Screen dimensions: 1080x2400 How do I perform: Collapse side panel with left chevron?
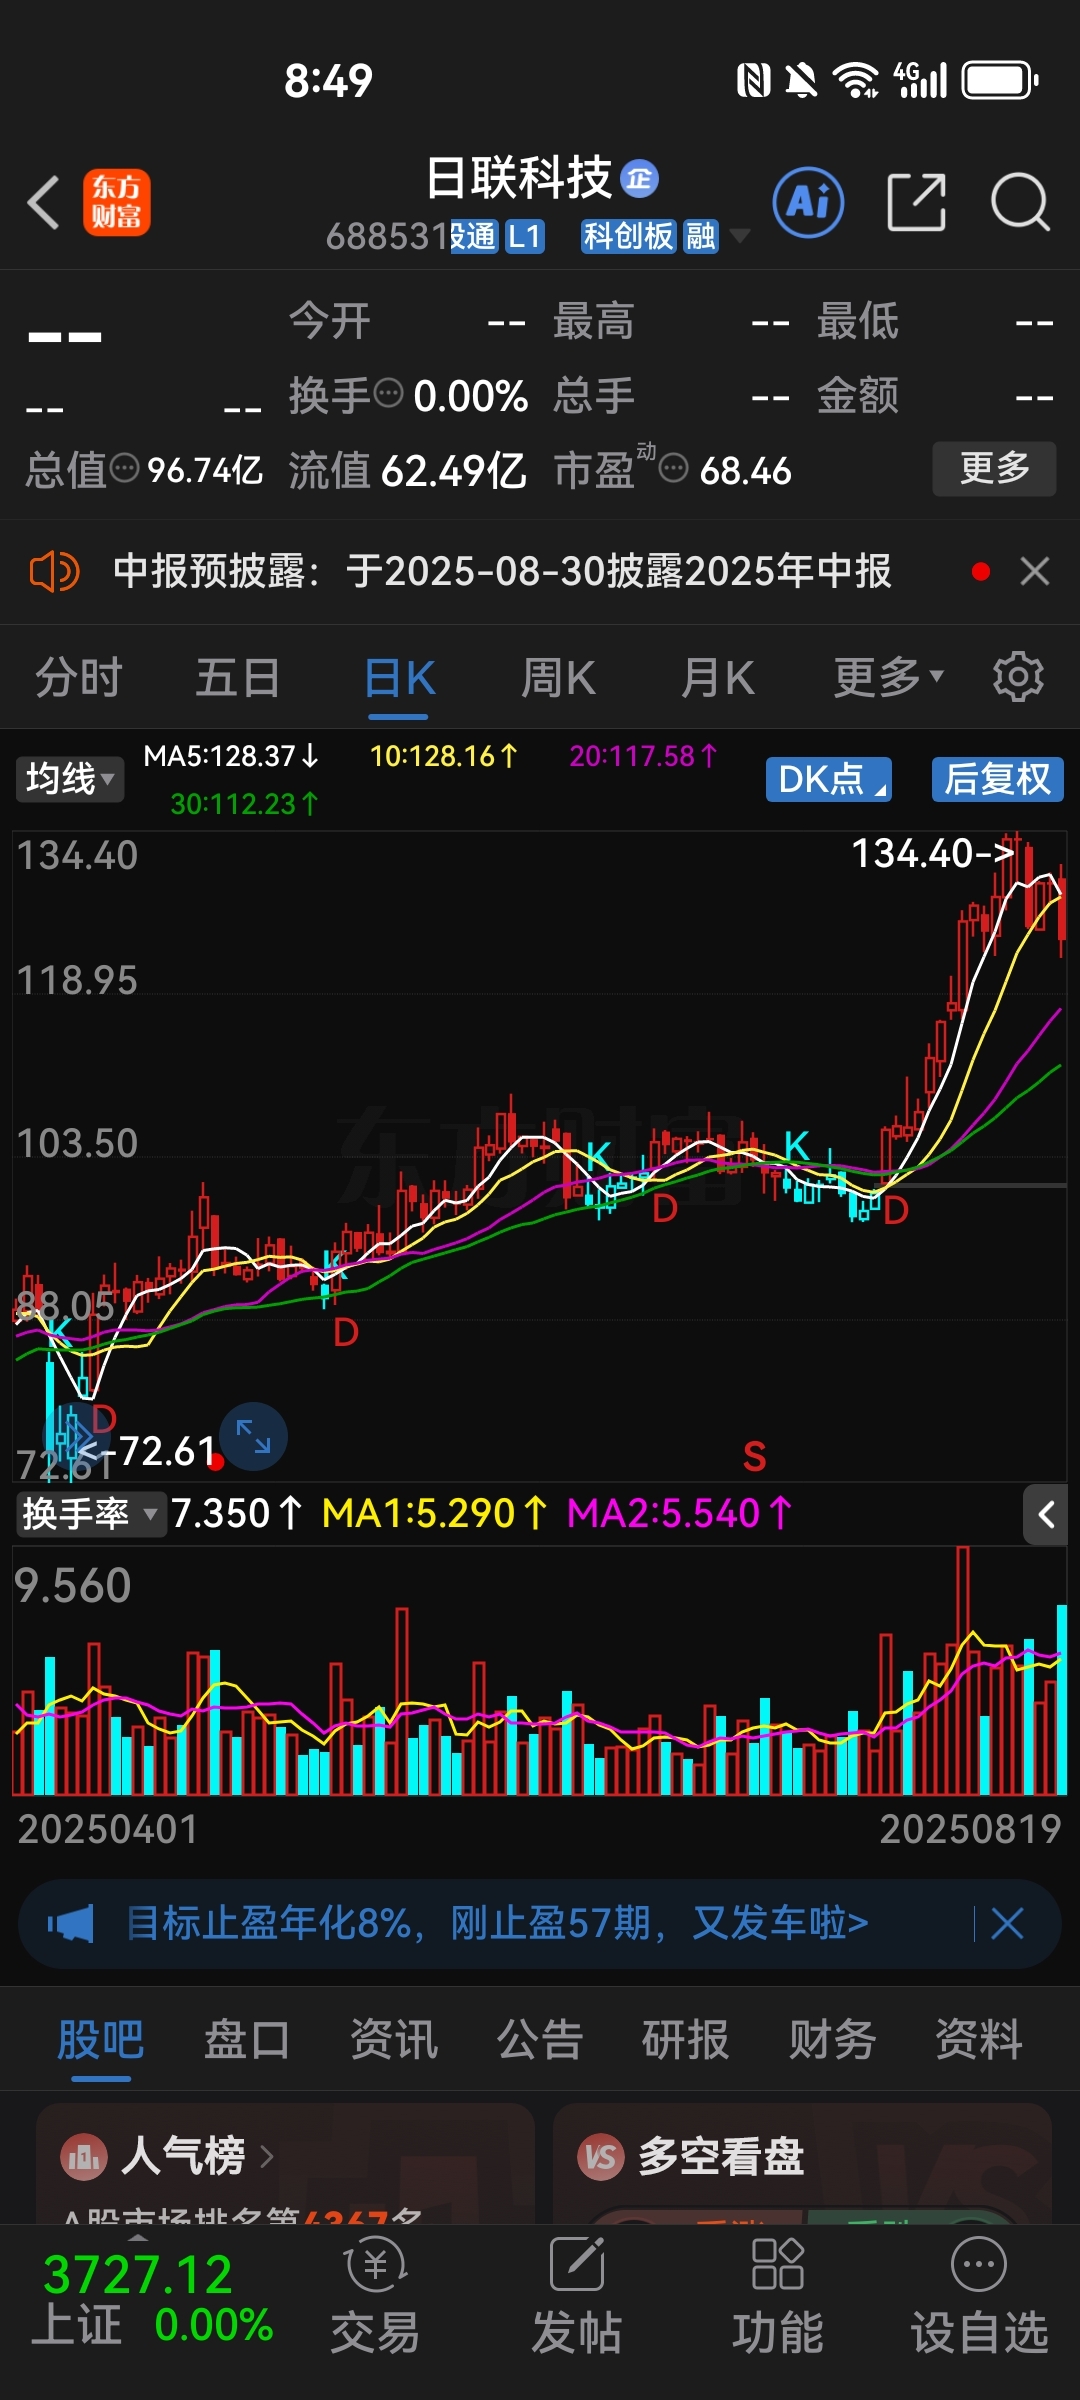[x=1046, y=1514]
